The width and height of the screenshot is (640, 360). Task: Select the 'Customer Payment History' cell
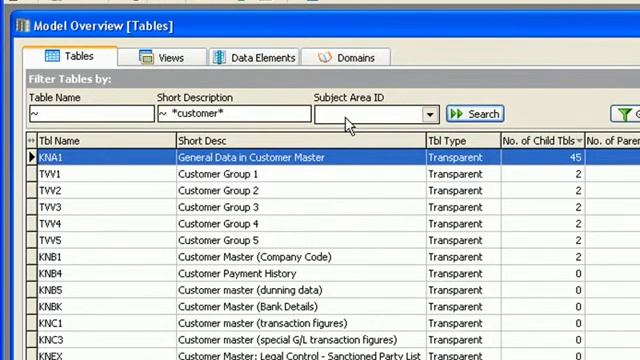point(301,273)
